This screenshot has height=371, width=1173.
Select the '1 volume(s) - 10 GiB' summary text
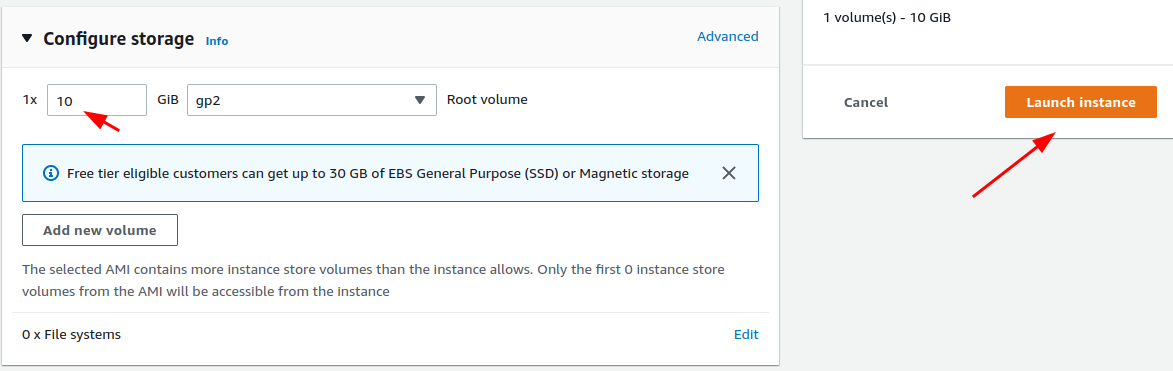886,17
